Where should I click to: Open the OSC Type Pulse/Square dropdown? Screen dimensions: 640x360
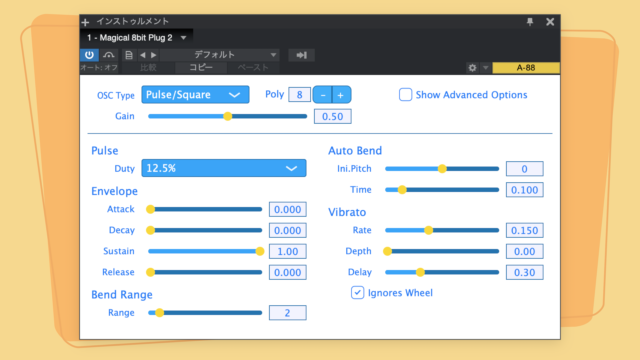(x=195, y=95)
